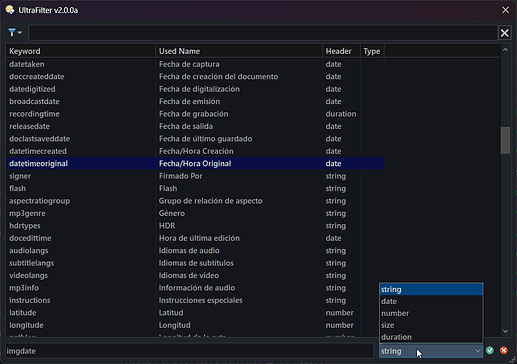This screenshot has width=517, height=364.
Task: Select the subtitlelangs row
Action: click(x=195, y=263)
